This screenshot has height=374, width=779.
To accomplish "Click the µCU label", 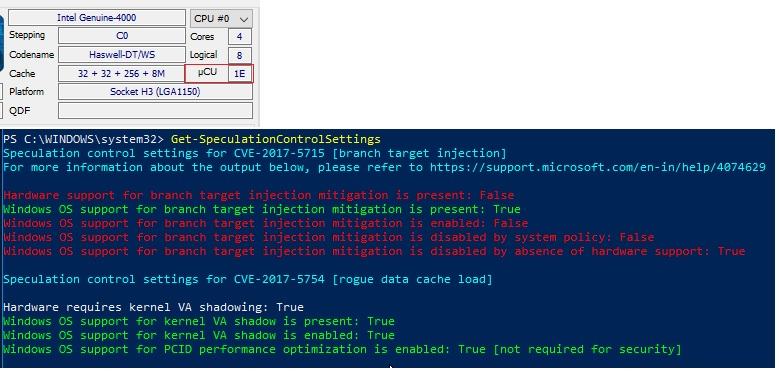I will point(207,72).
